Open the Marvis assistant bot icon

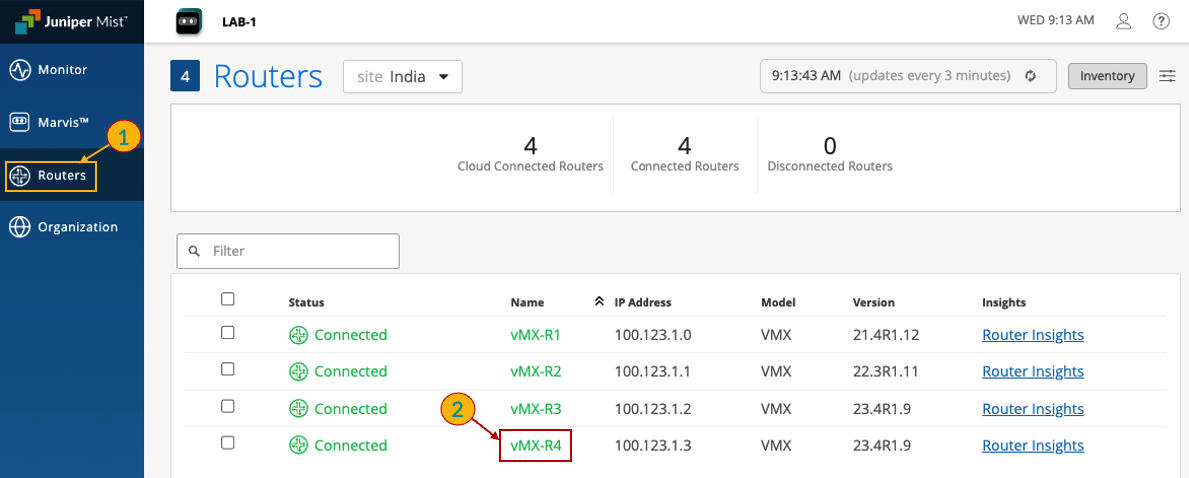188,21
